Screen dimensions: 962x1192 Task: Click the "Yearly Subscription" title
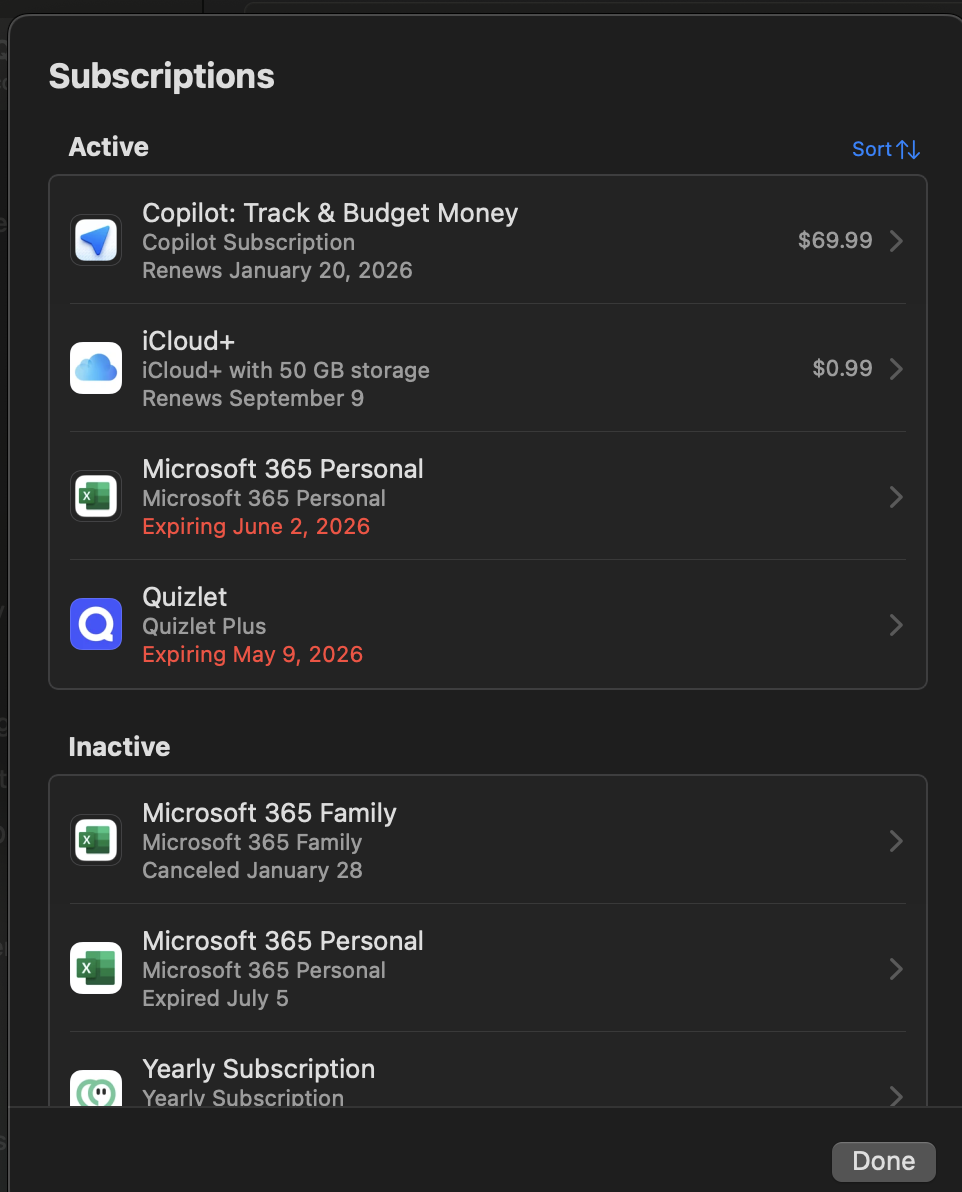click(x=259, y=1069)
